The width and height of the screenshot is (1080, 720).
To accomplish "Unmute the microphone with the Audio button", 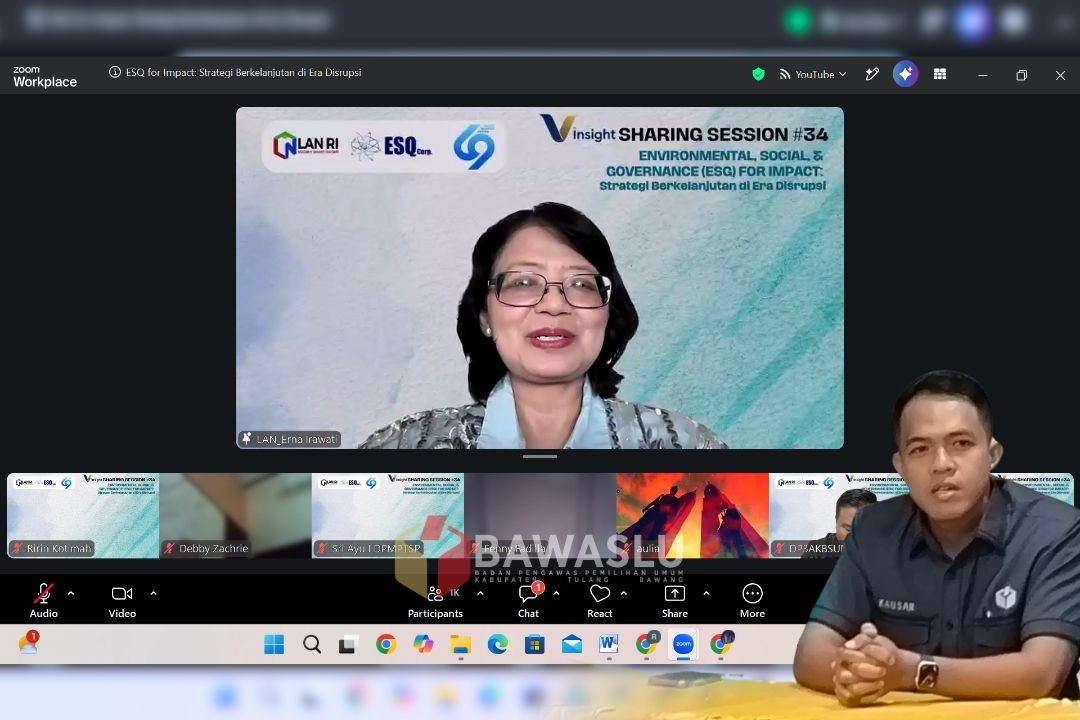I will tap(43, 600).
